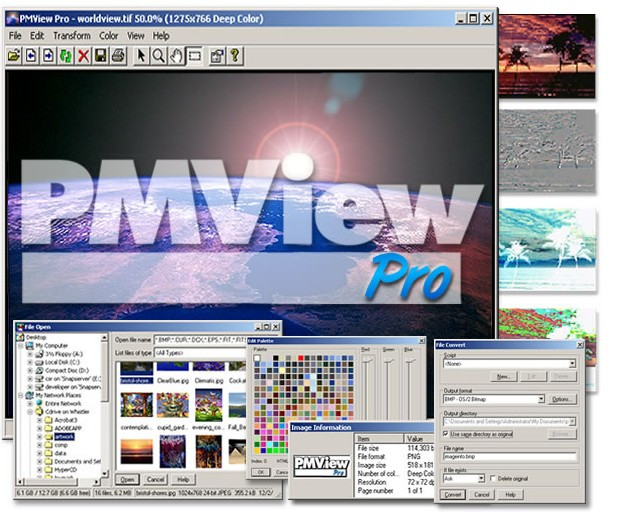The width and height of the screenshot is (631, 515).
Task: Collapse the My Computer tree node
Action: pos(21,346)
